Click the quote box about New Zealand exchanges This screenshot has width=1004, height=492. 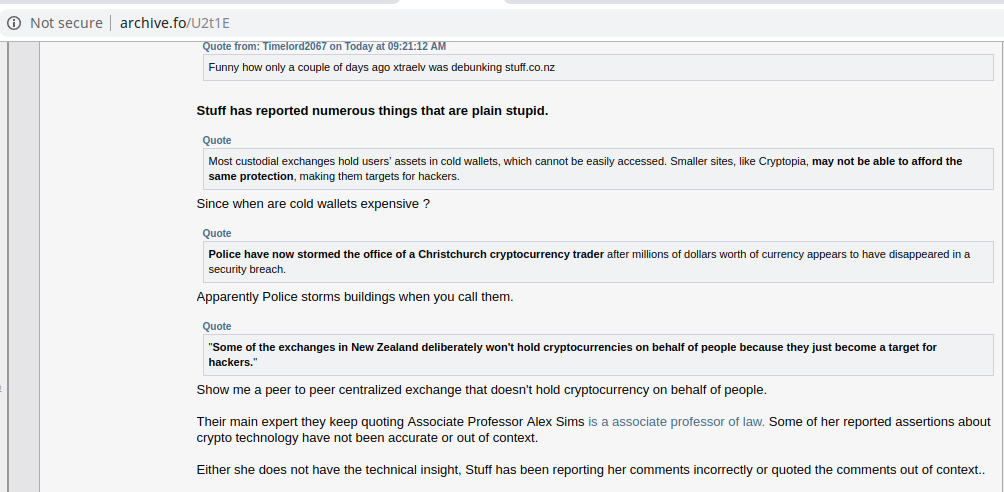(x=598, y=354)
